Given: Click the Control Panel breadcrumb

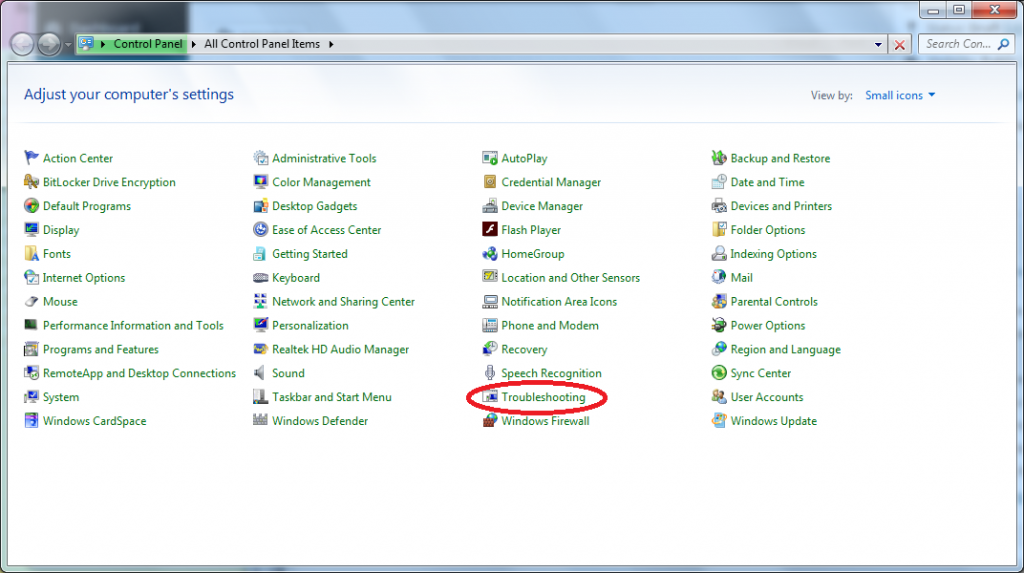Looking at the screenshot, I should coord(148,44).
